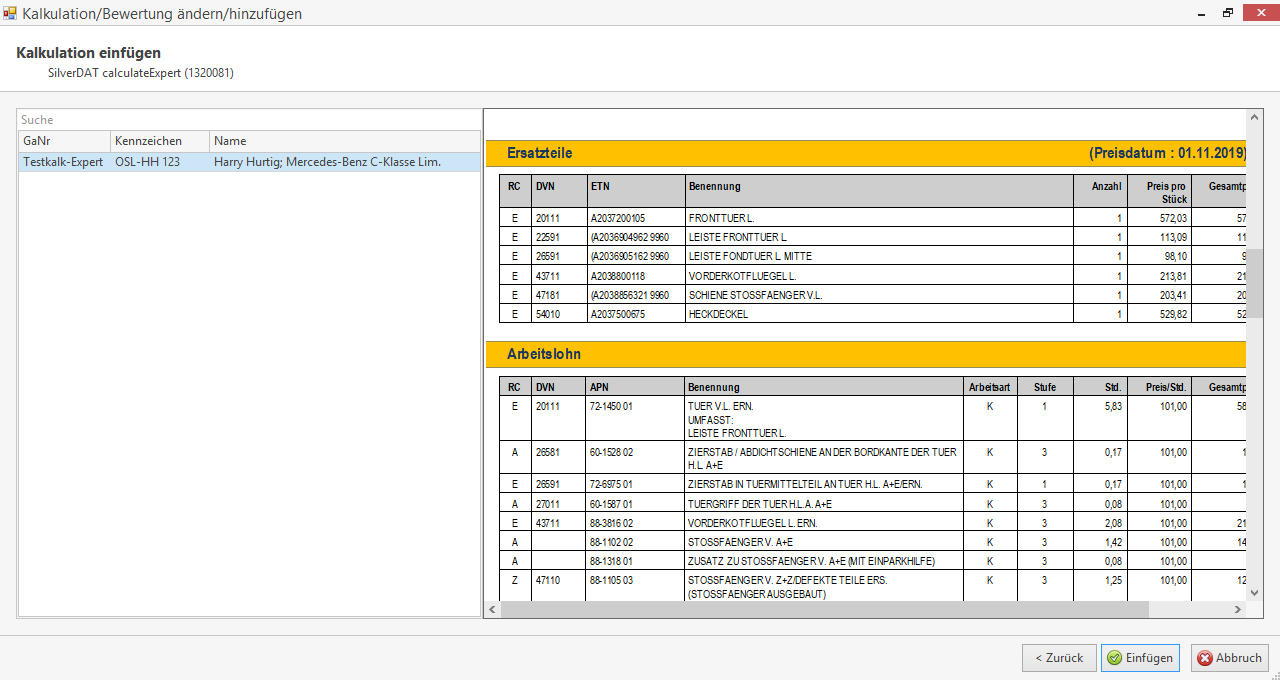Image resolution: width=1280 pixels, height=680 pixels.
Task: Click the HECKDECKEL entry in Ersatzteile
Action: click(x=718, y=314)
